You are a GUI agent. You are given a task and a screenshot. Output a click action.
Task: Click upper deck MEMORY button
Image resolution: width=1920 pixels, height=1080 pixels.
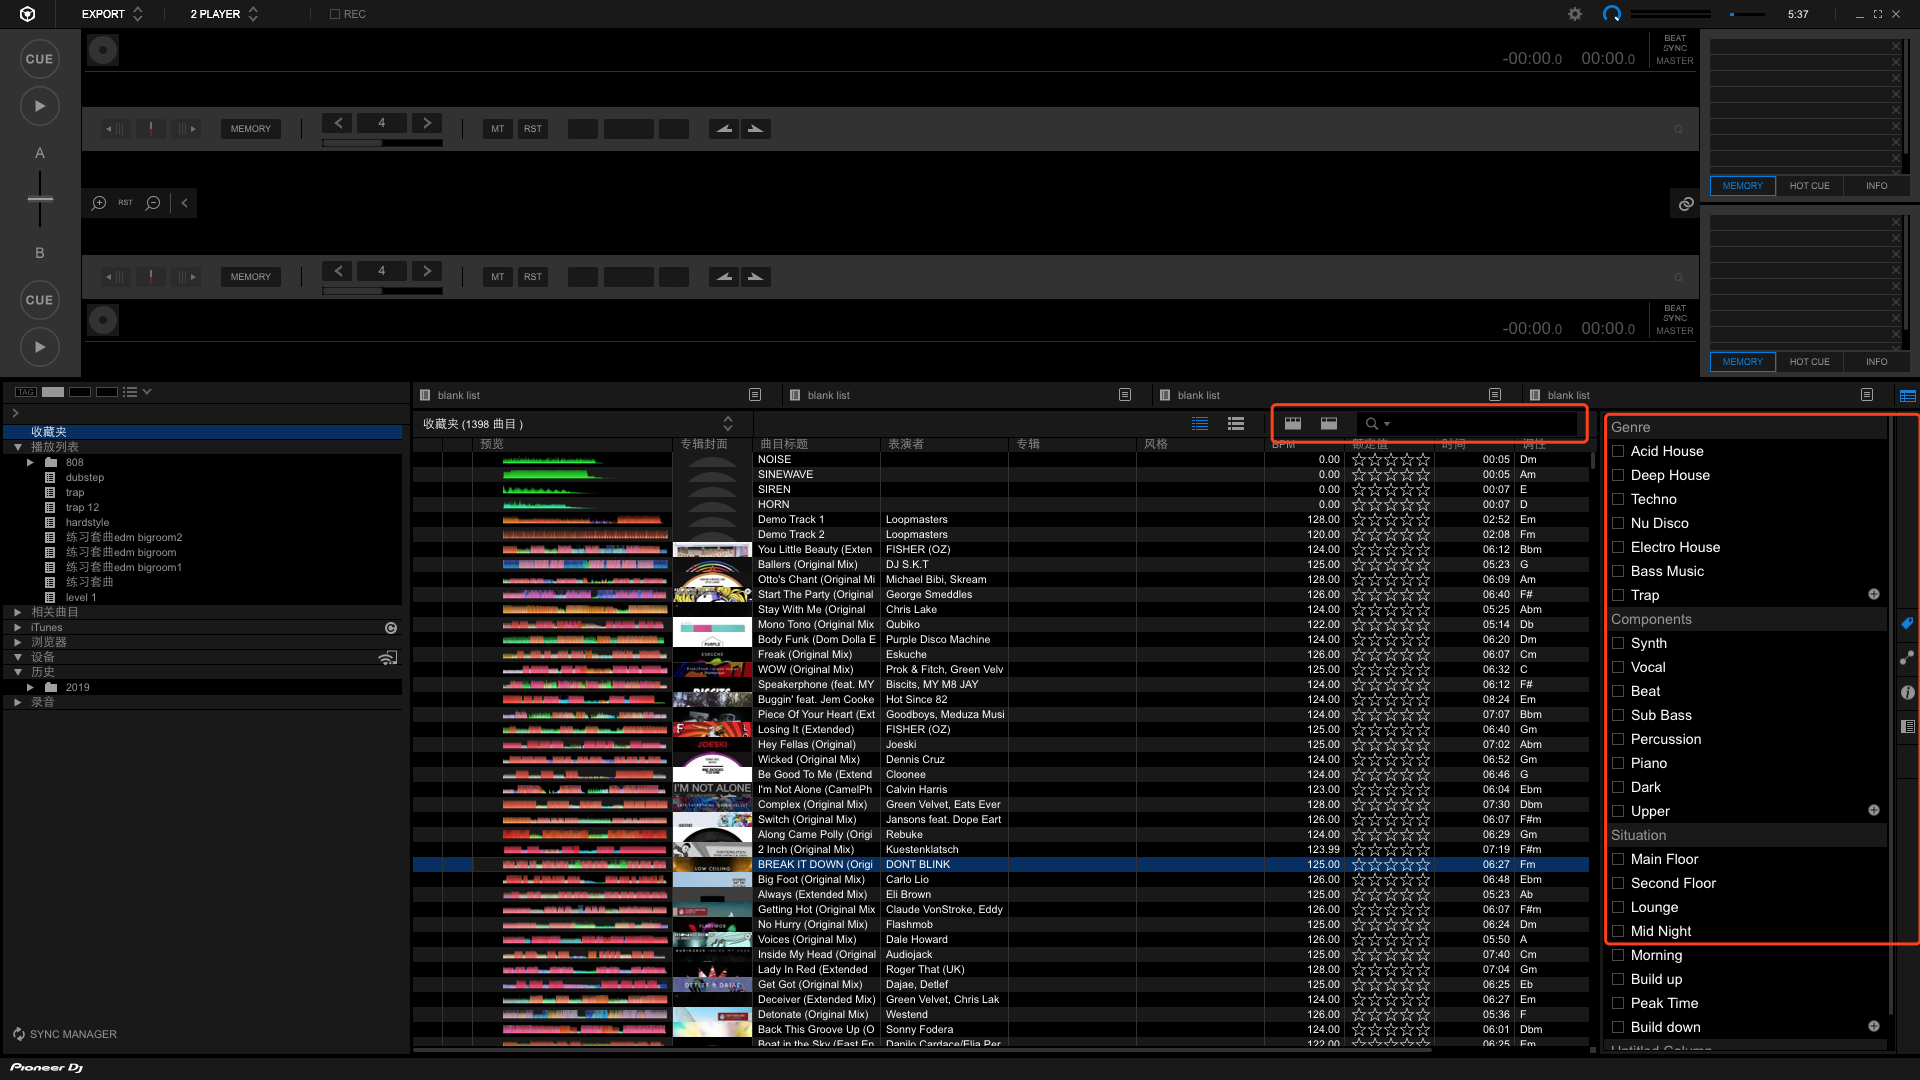pyautogui.click(x=250, y=129)
